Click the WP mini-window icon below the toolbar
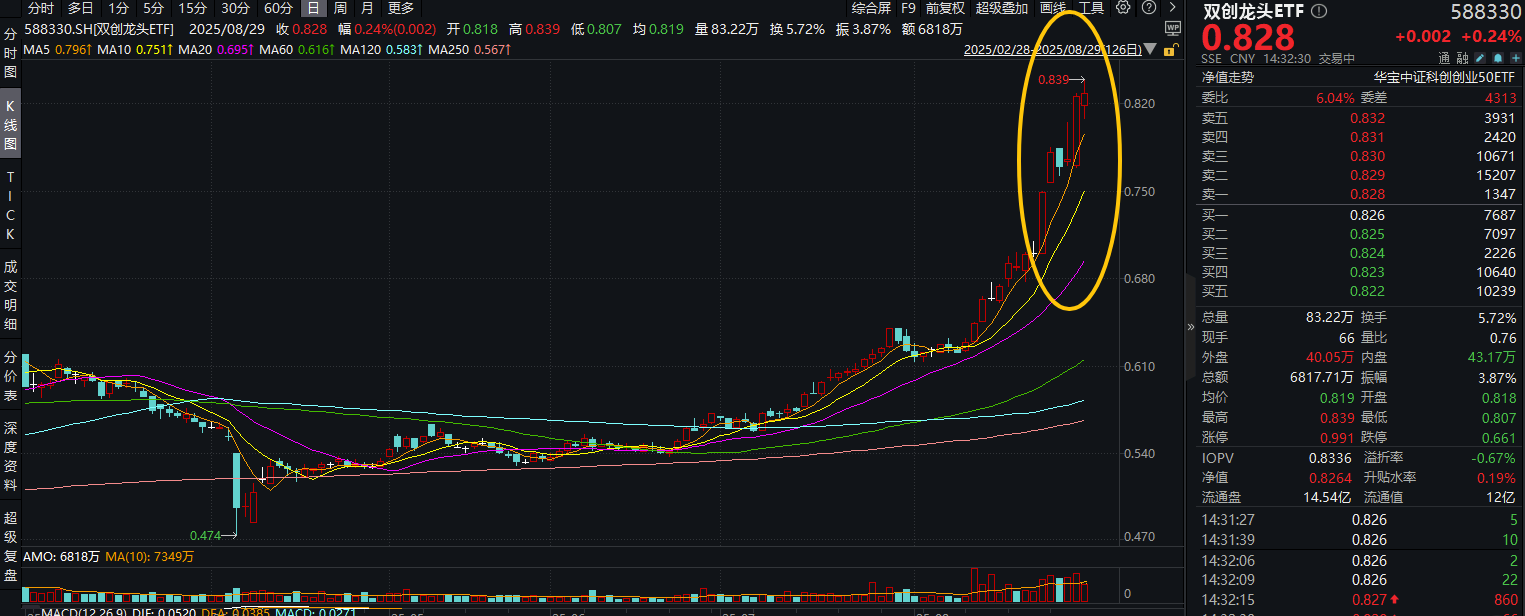The height and width of the screenshot is (616, 1525). [x=1174, y=28]
